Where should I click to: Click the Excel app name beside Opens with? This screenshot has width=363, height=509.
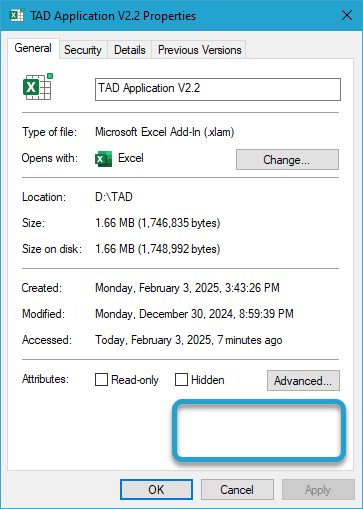click(131, 158)
